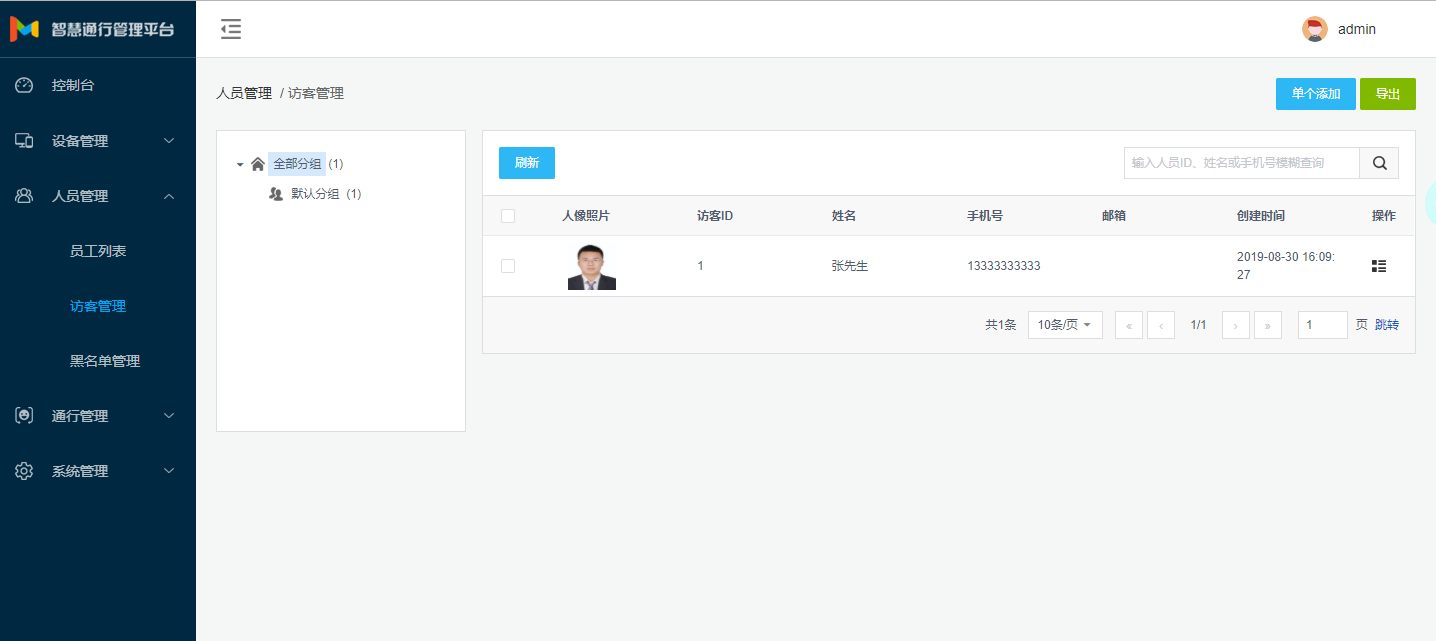Open the operations list icon for 张先生

[1379, 266]
